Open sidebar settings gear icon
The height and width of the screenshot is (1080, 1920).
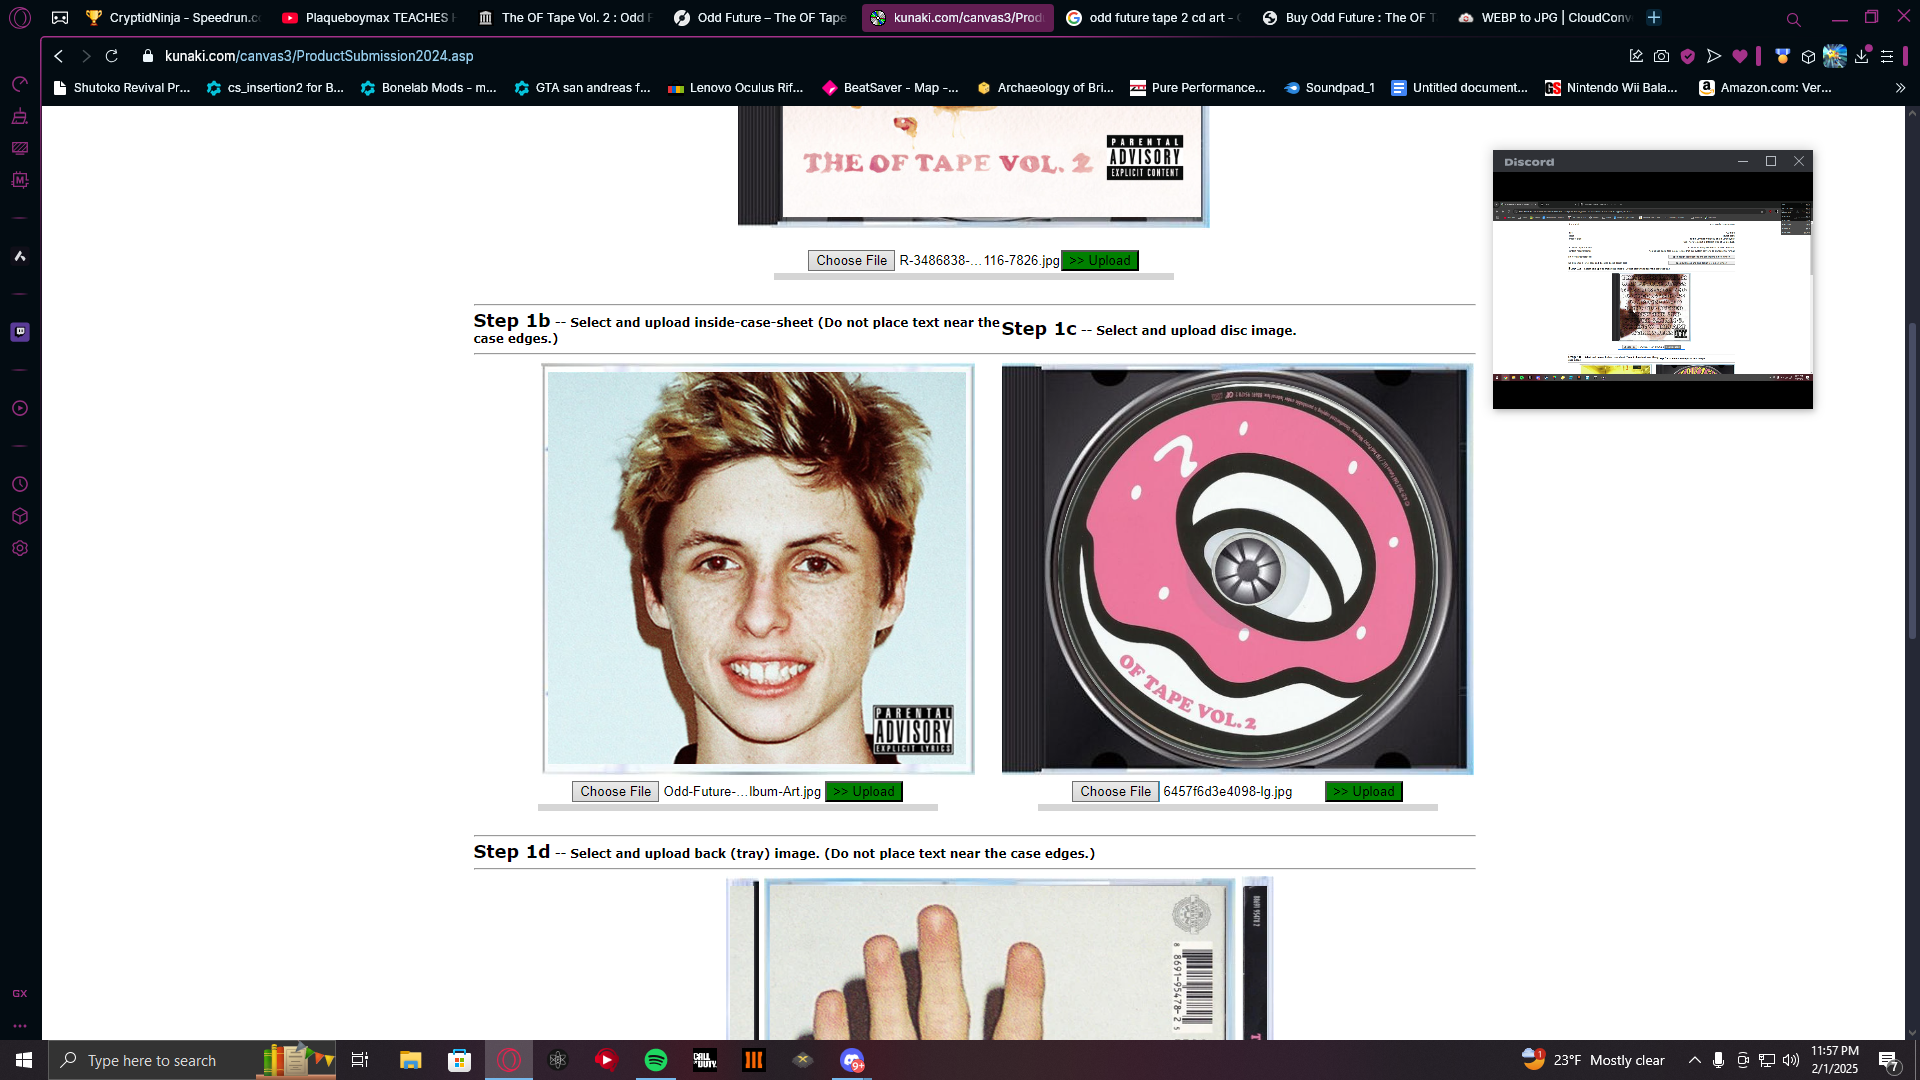(20, 548)
